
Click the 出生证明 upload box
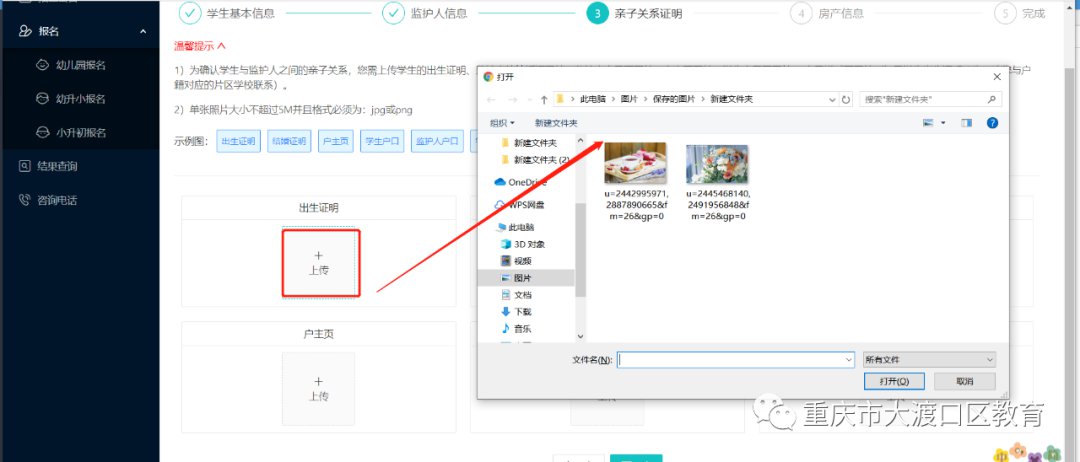(320, 263)
